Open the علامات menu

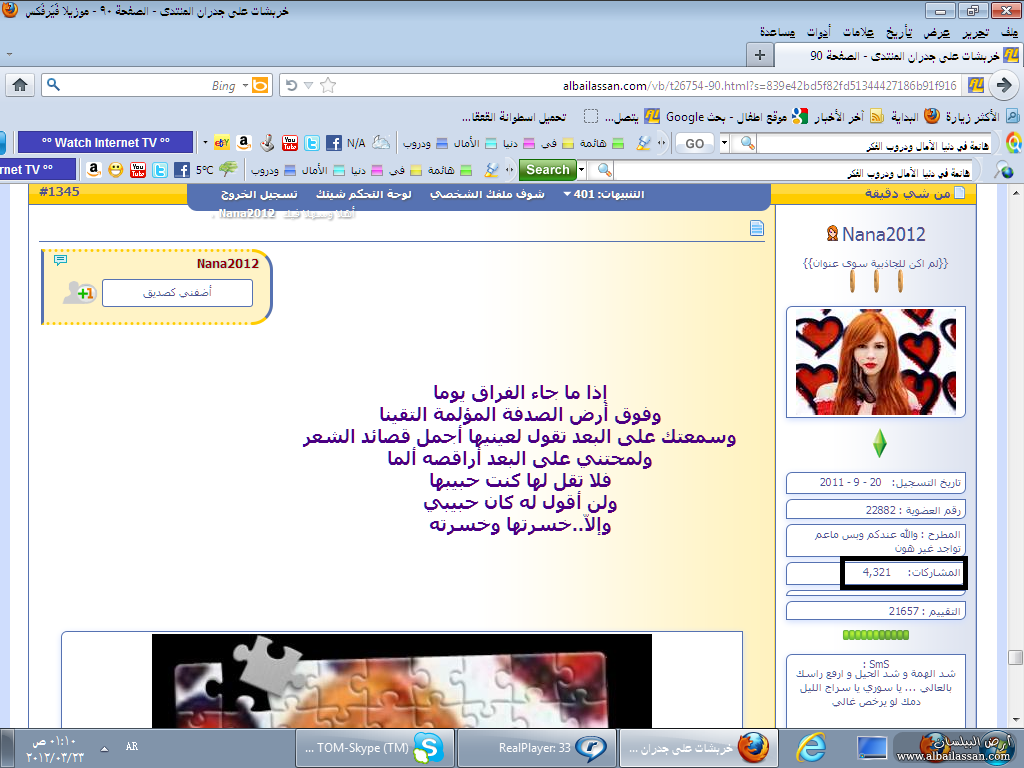(857, 32)
